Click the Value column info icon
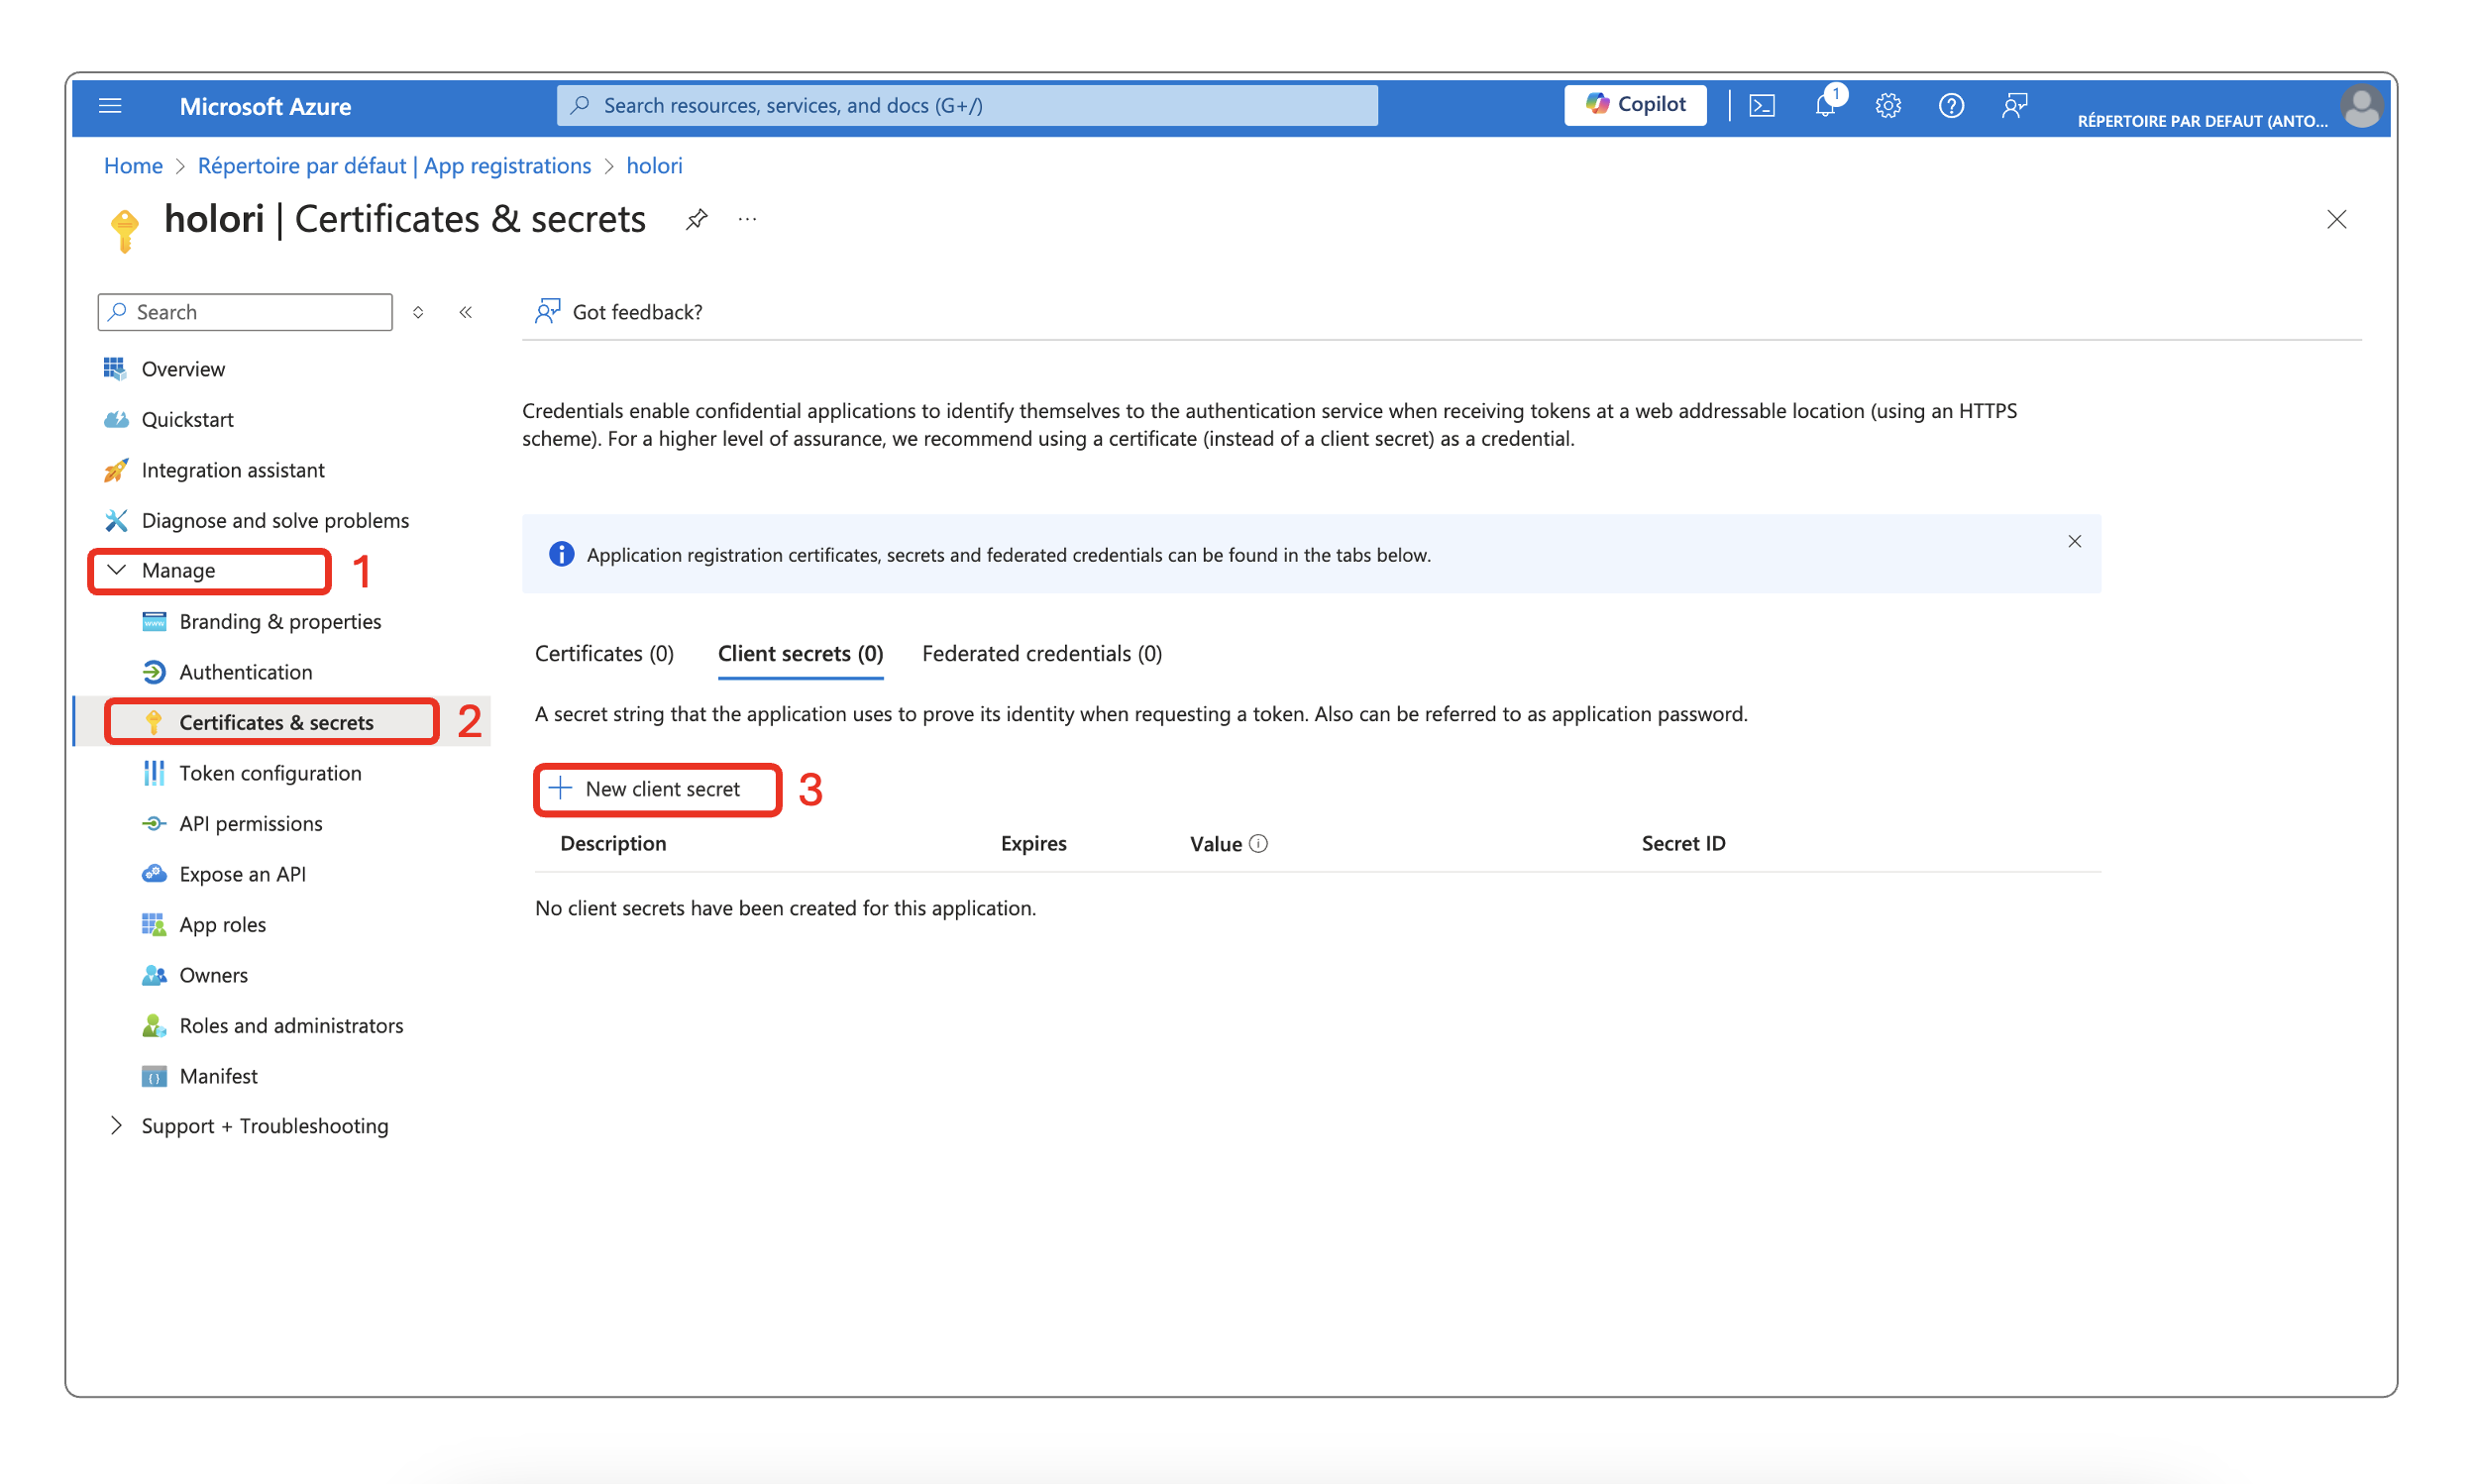2475x1484 pixels. pyautogui.click(x=1259, y=843)
